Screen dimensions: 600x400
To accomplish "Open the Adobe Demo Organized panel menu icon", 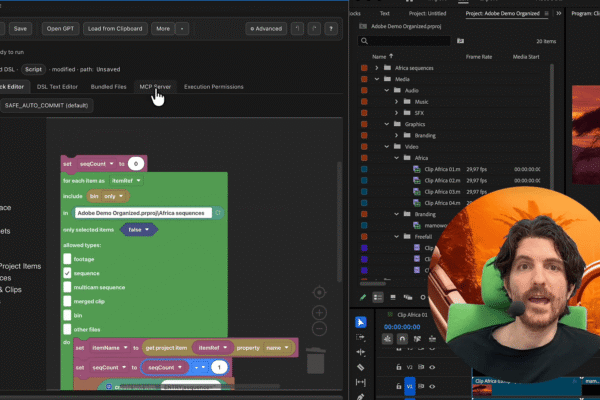I will tap(546, 13).
